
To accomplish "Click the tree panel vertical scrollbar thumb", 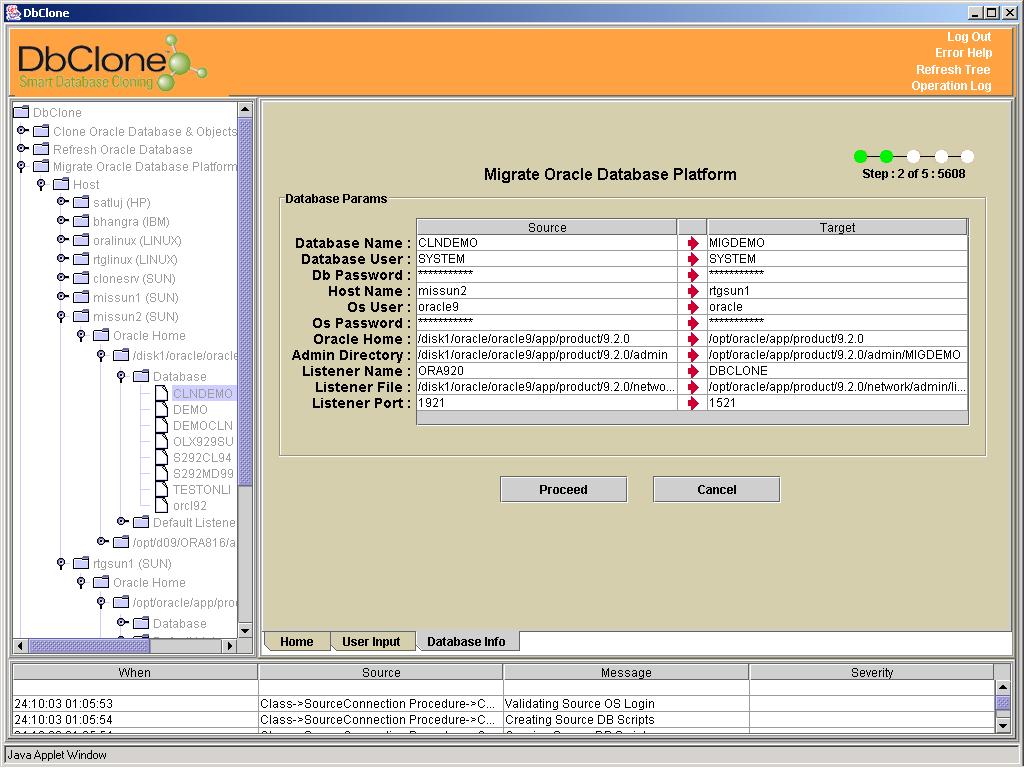I will [x=245, y=302].
